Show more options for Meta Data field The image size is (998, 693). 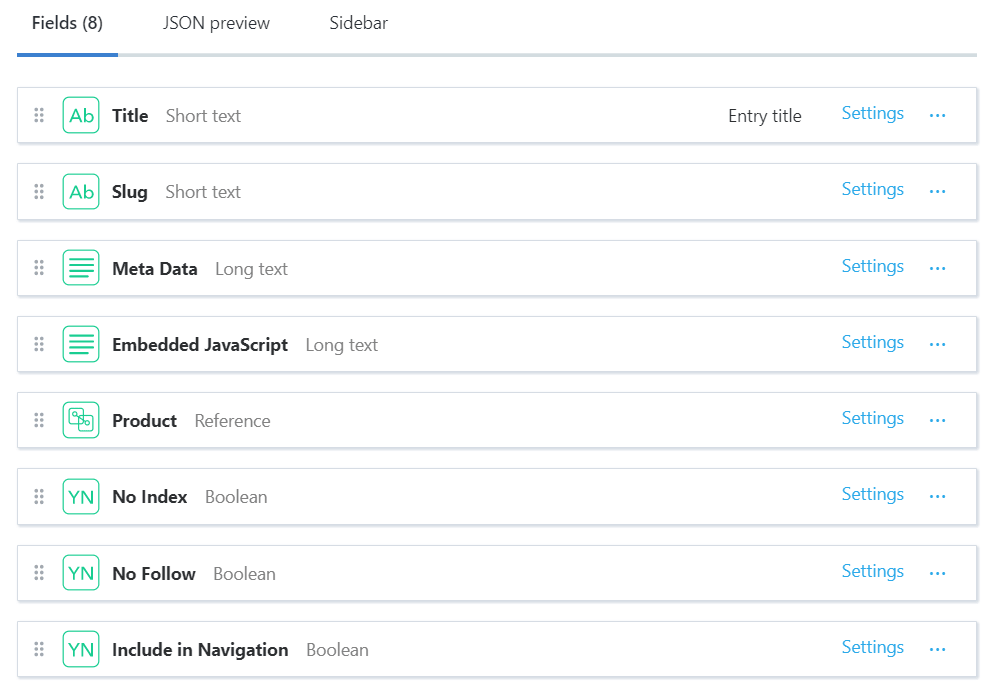[937, 269]
